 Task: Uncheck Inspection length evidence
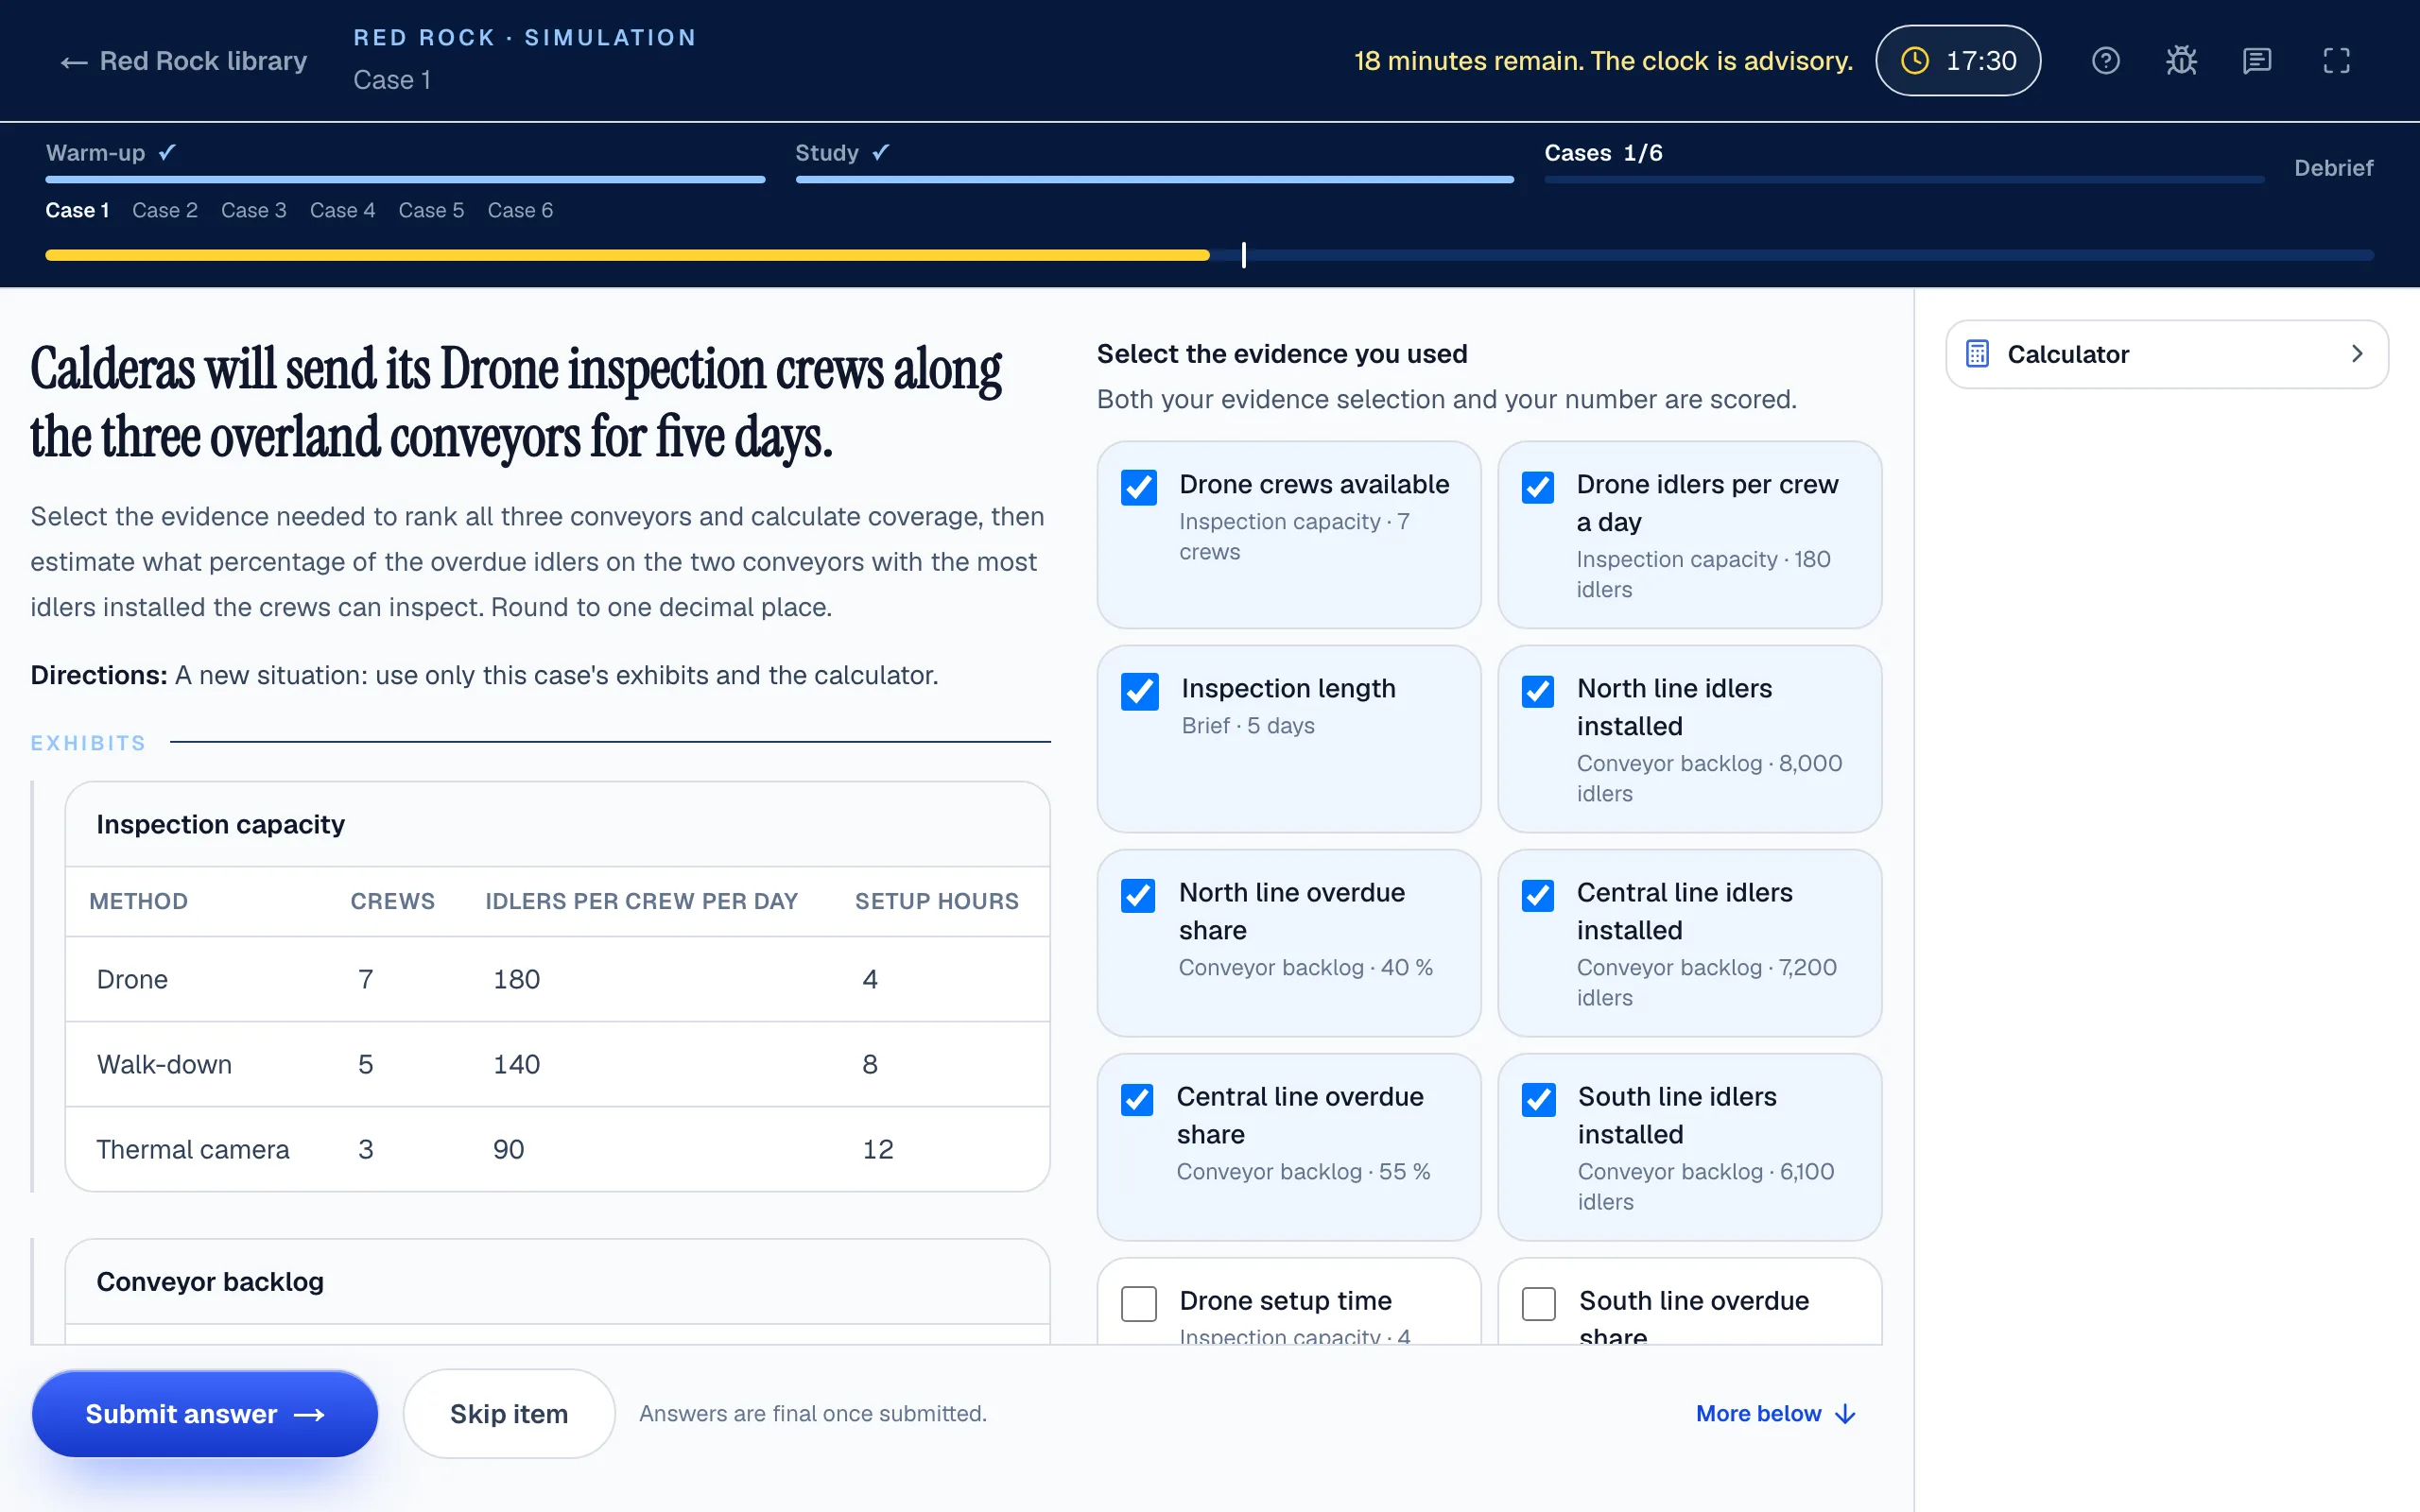point(1138,691)
